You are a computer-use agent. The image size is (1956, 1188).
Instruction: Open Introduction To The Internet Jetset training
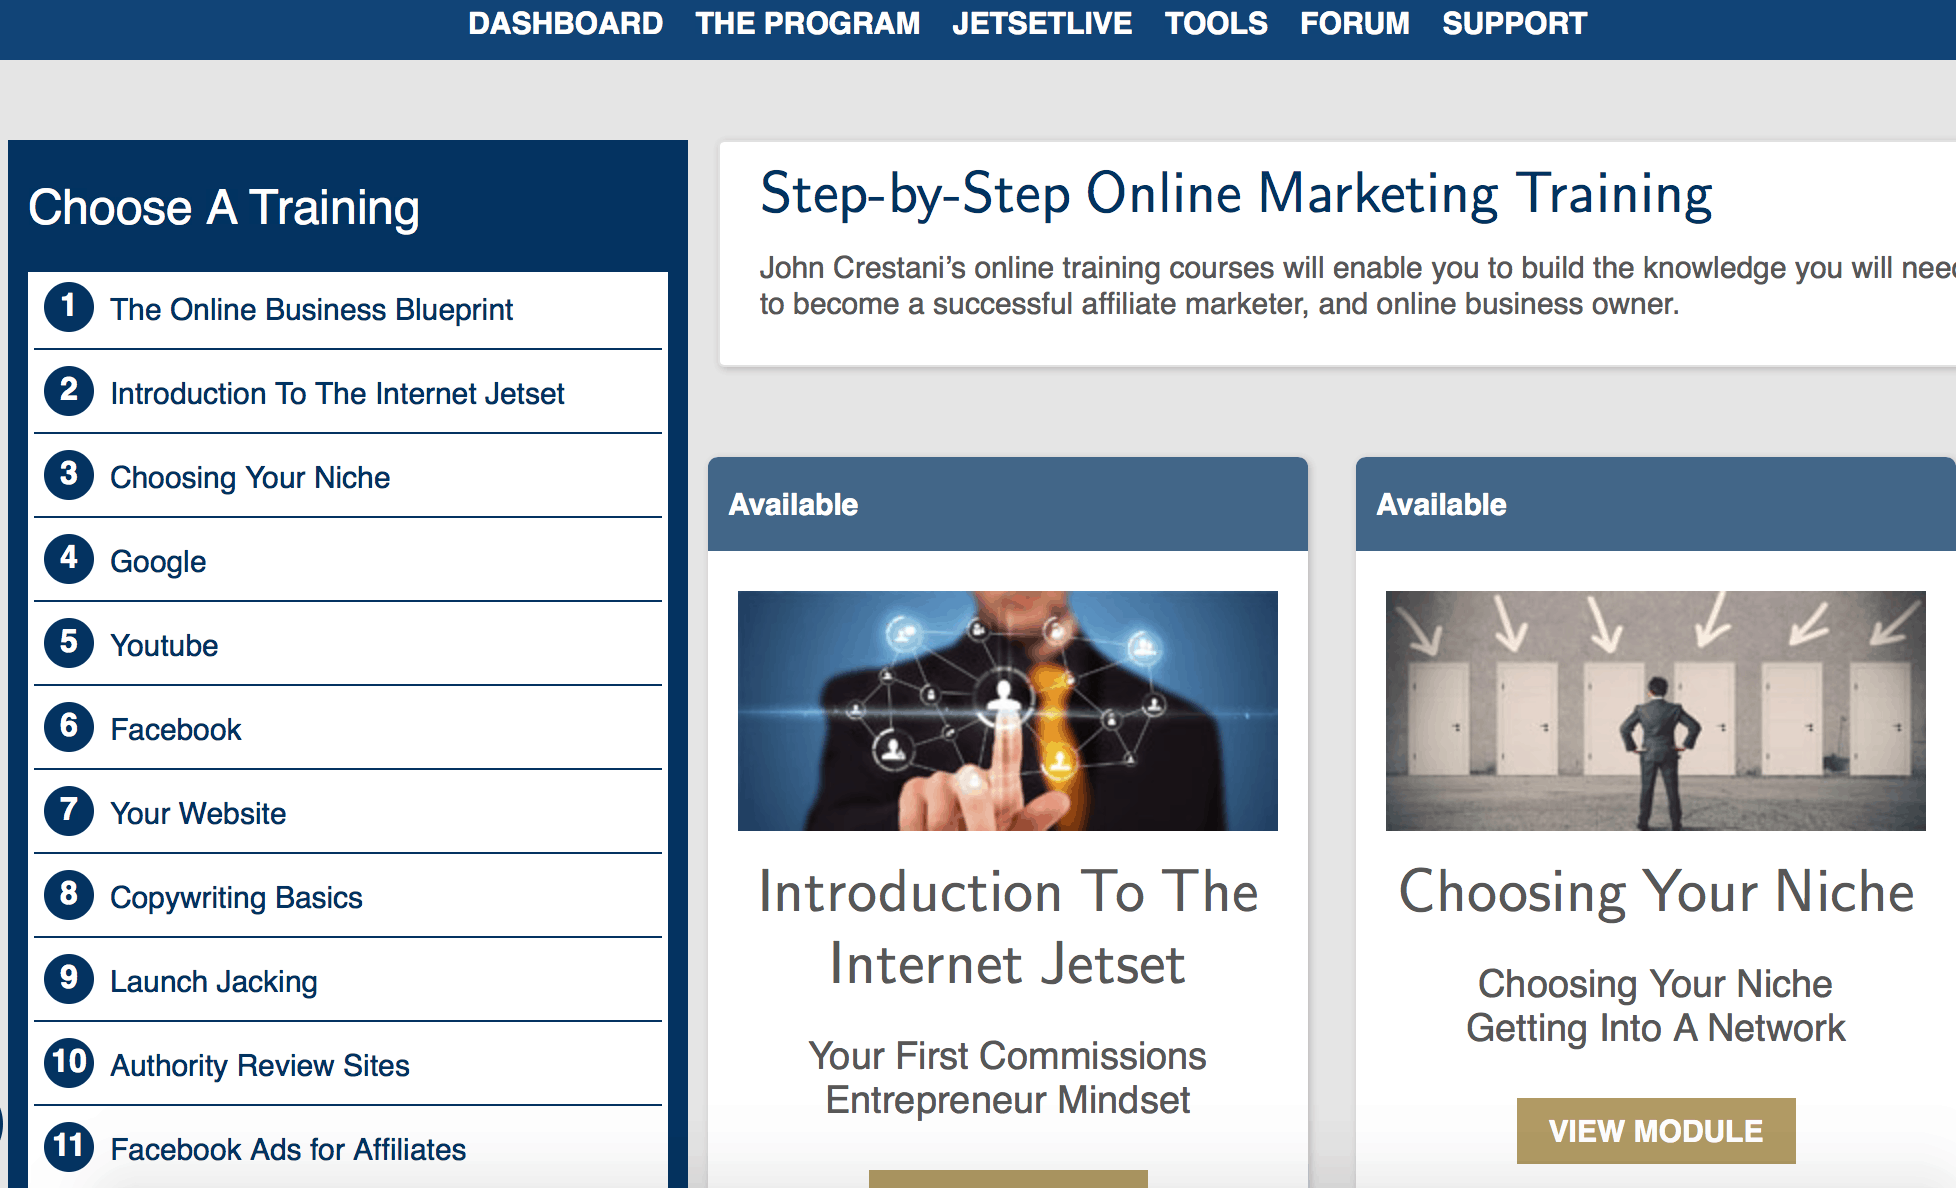tap(337, 394)
